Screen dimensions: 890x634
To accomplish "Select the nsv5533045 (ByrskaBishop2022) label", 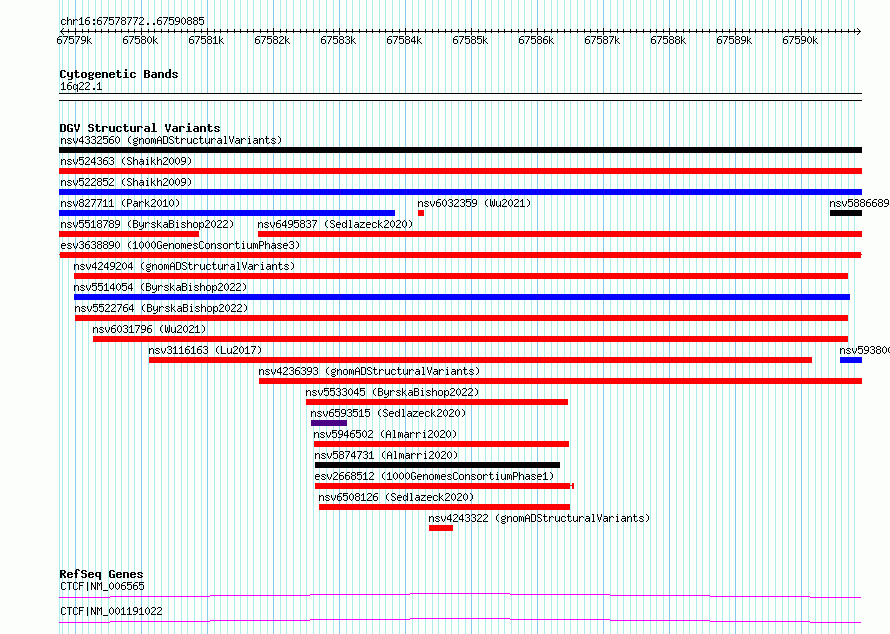I will pos(392,392).
